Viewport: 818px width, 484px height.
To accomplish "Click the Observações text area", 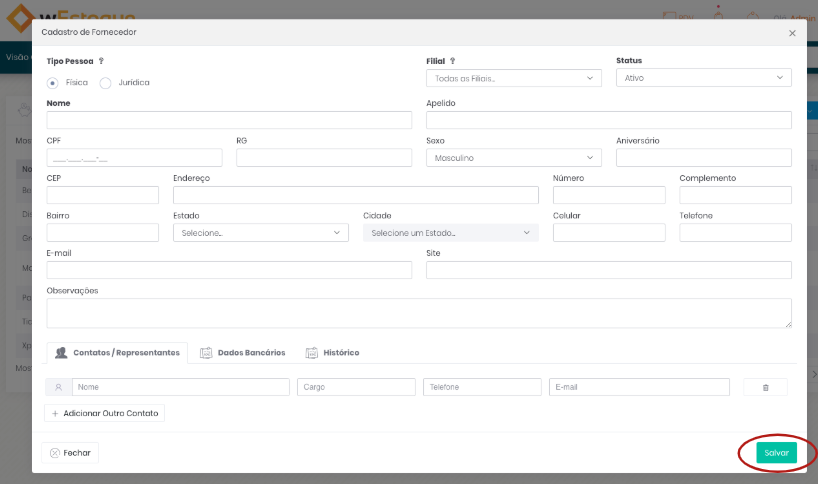I will (x=419, y=313).
